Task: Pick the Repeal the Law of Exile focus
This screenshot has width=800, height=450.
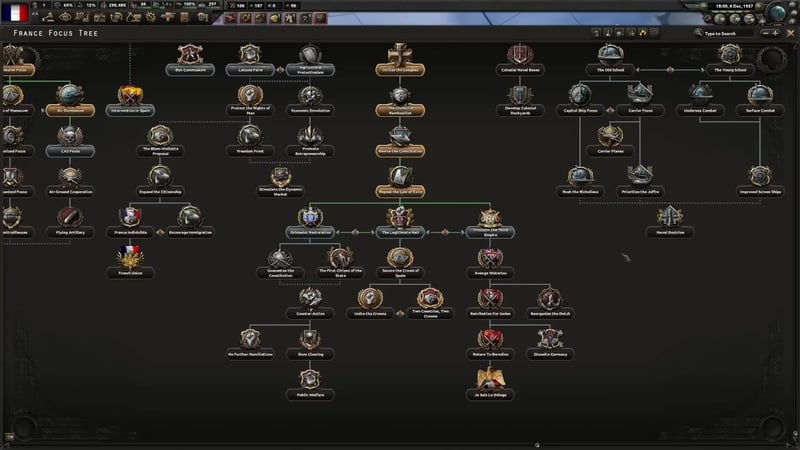Action: pyautogui.click(x=400, y=182)
